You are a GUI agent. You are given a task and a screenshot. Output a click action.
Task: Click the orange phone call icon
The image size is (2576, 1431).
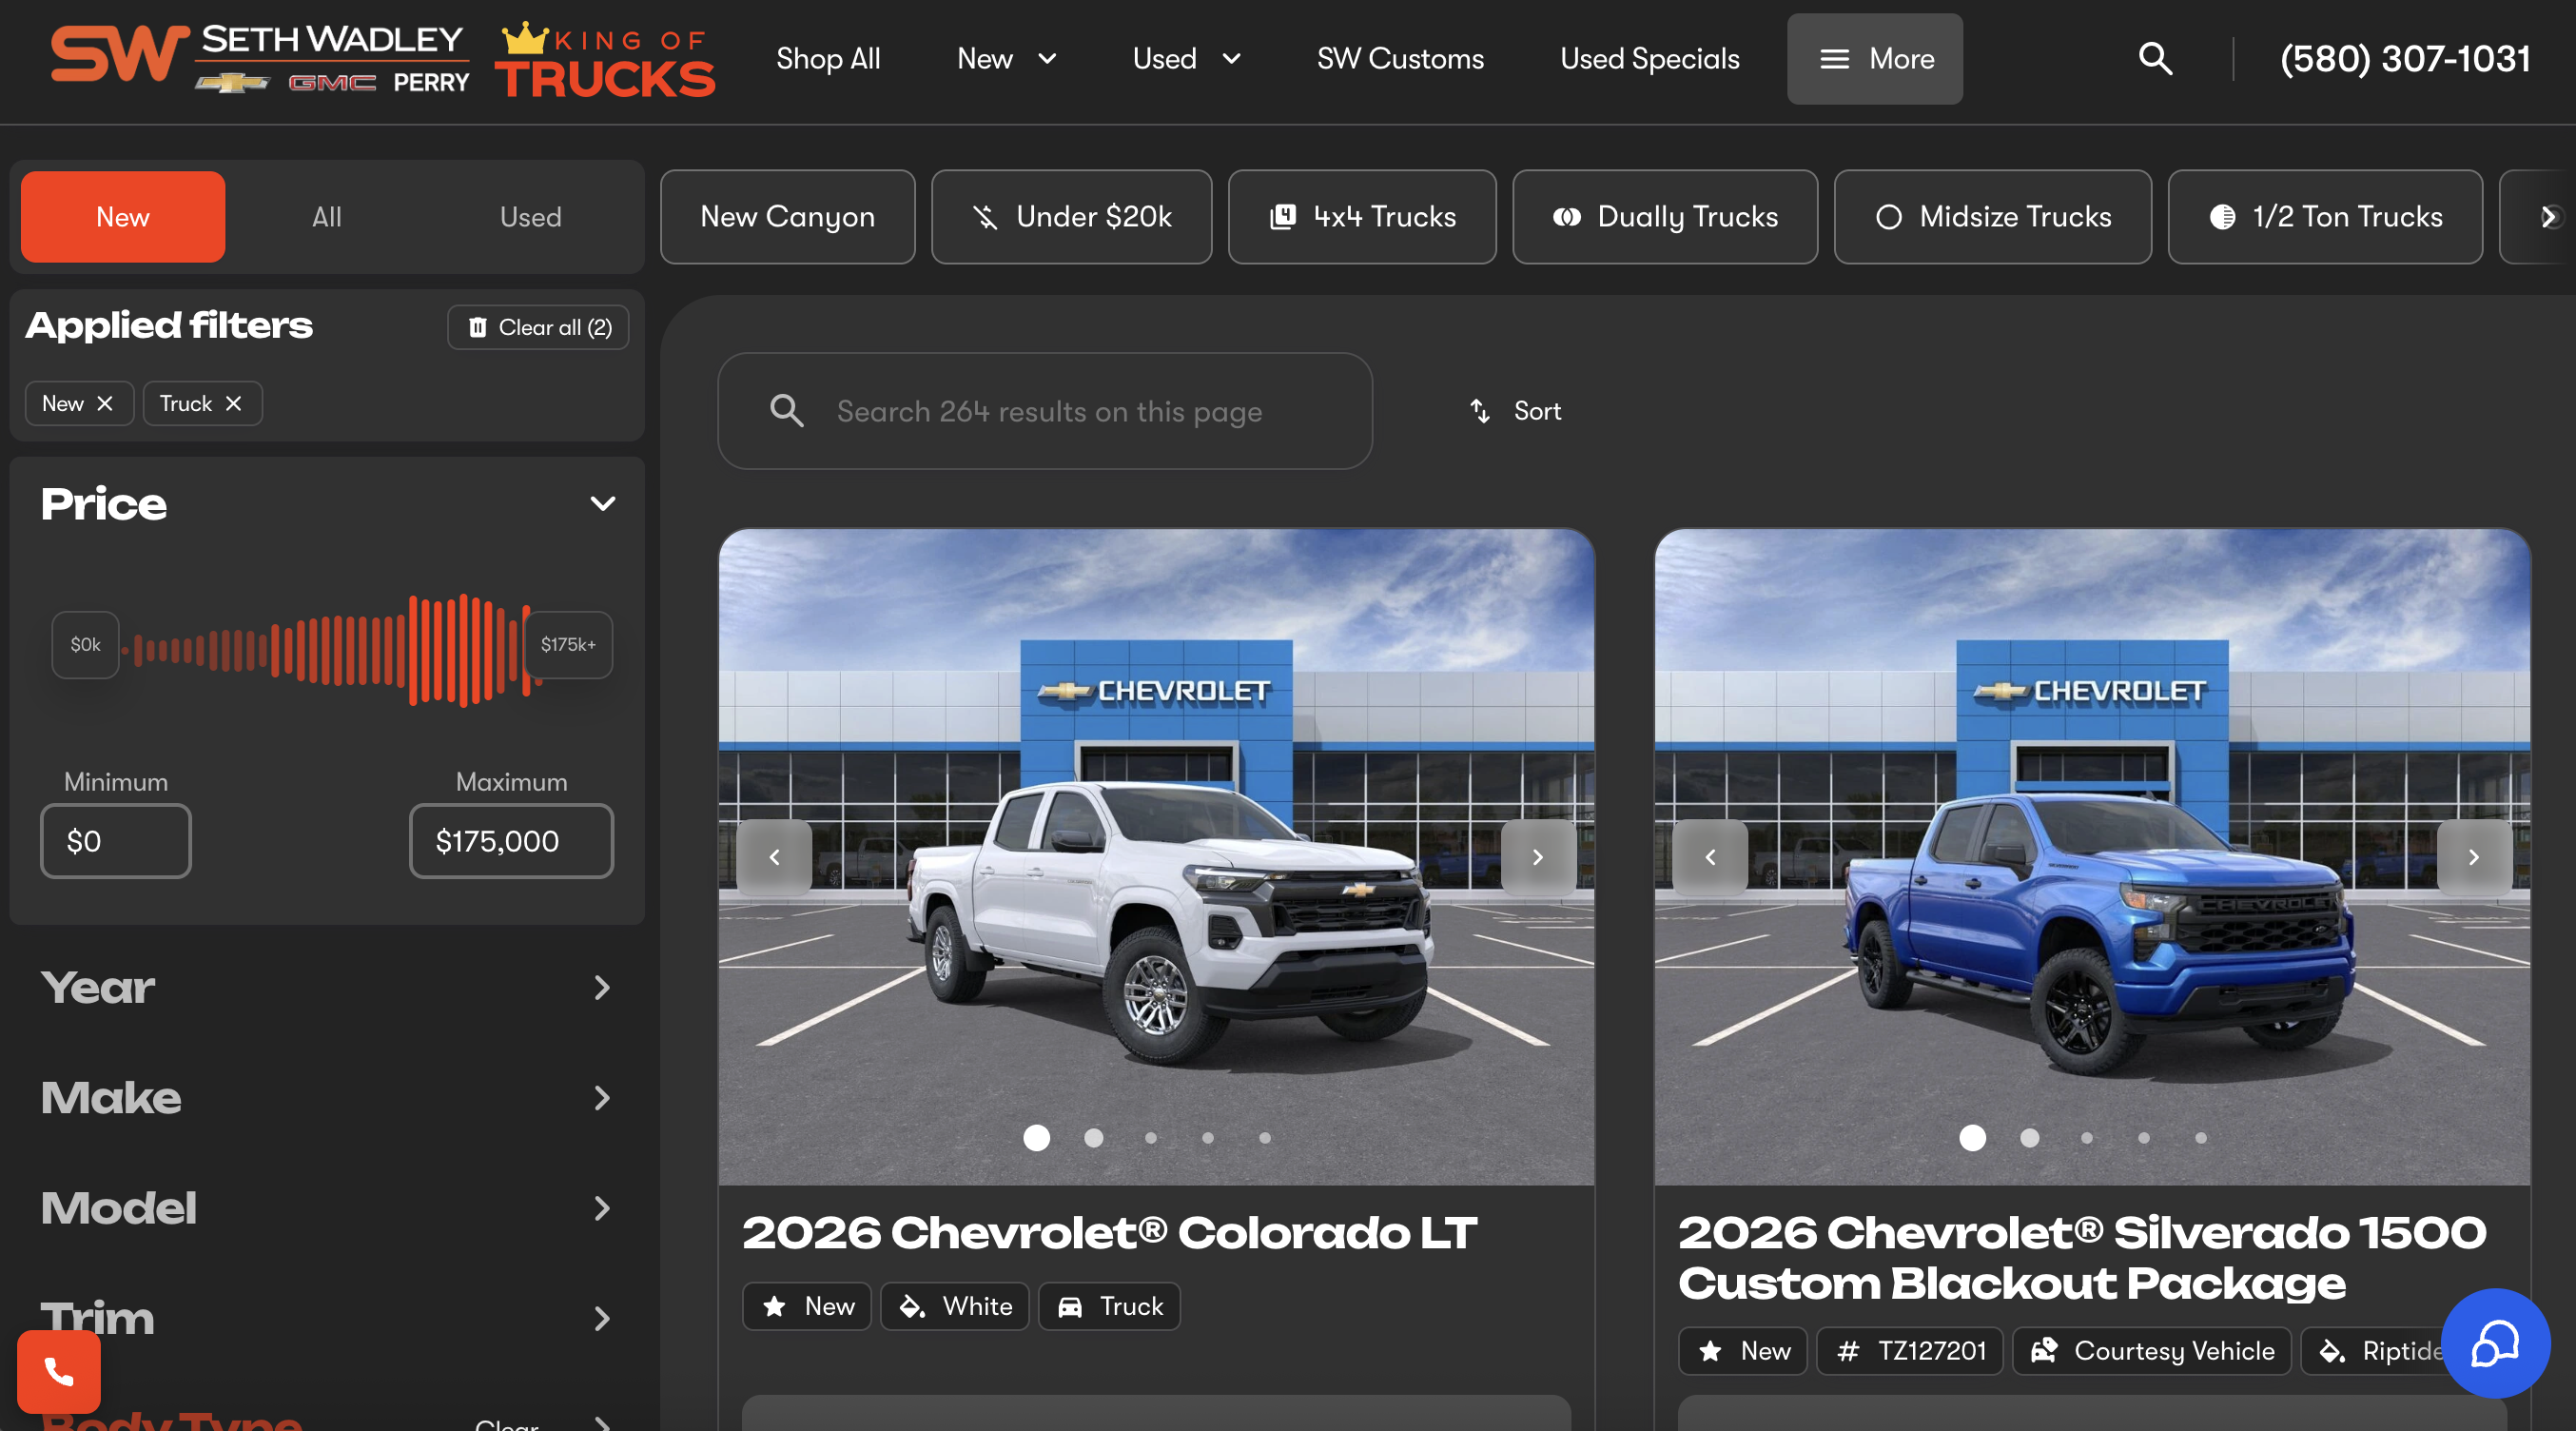(59, 1372)
